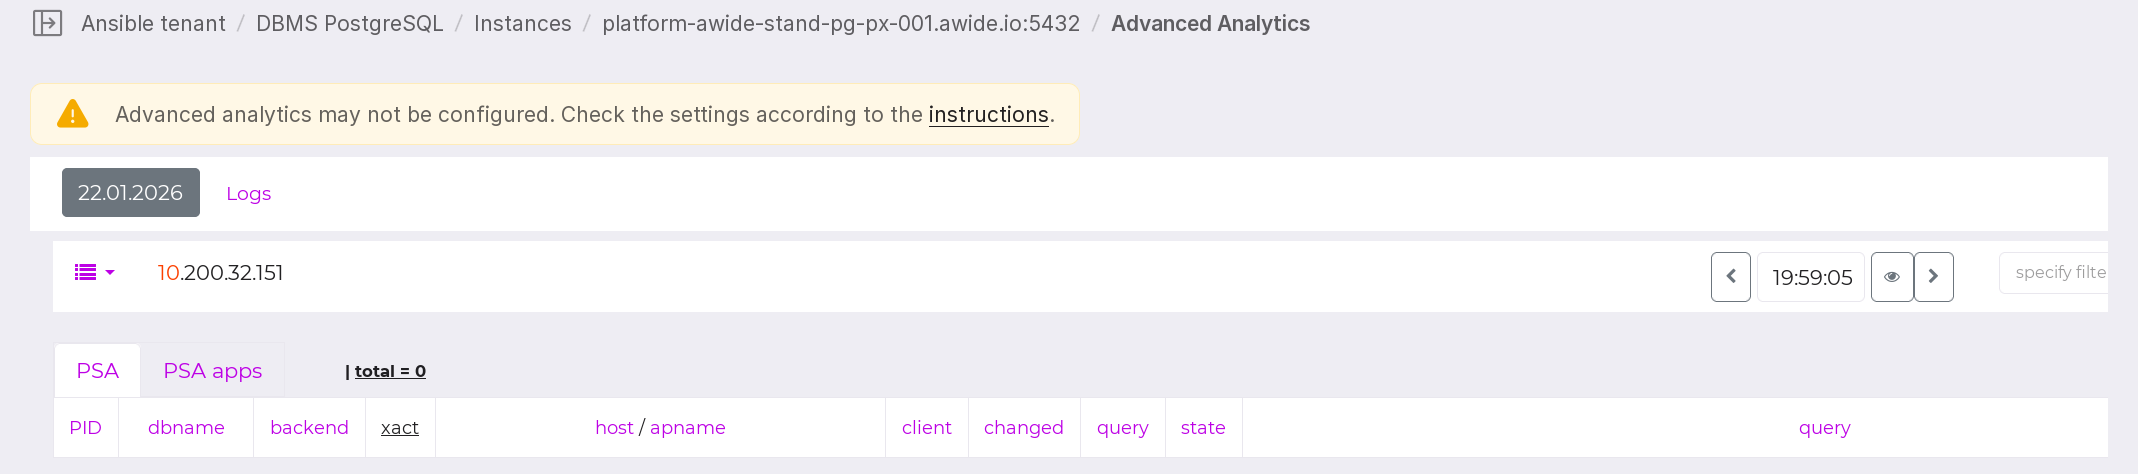Image resolution: width=2138 pixels, height=474 pixels.
Task: Select the 22.01.2026 date tab
Action: [130, 193]
